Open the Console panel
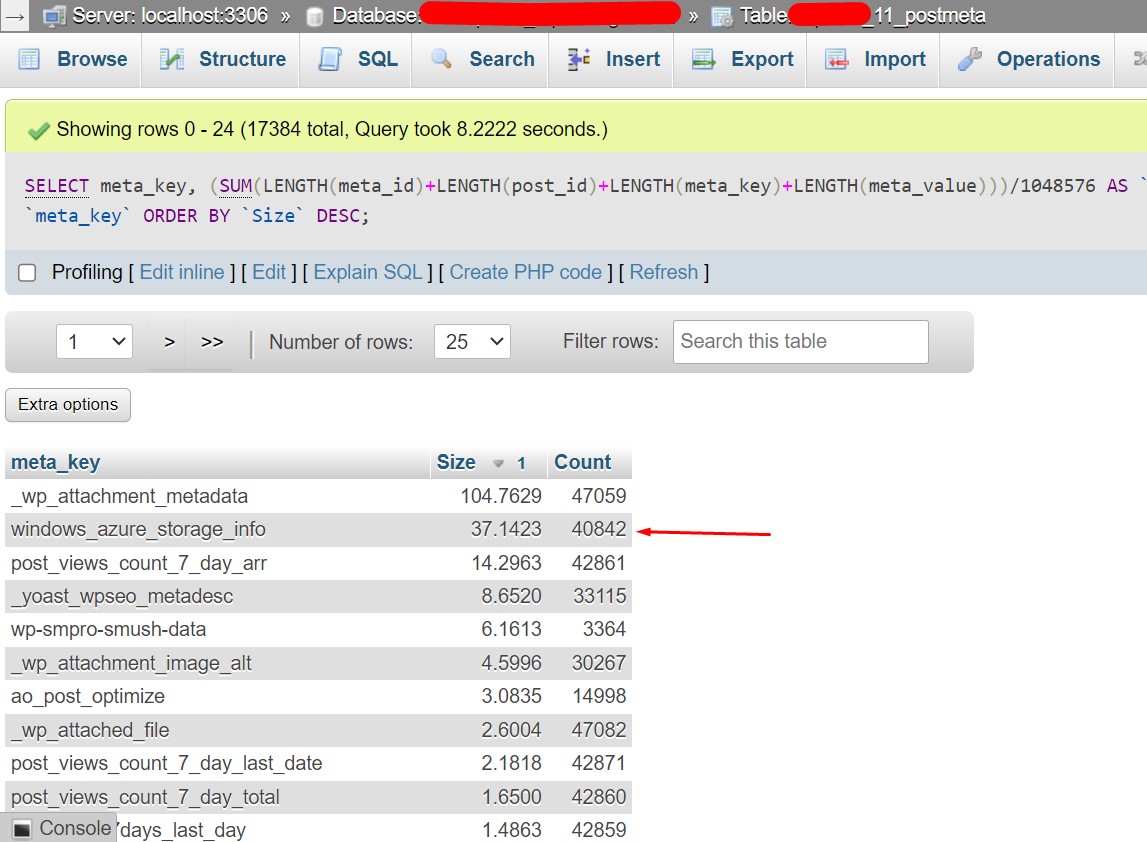 (x=59, y=828)
